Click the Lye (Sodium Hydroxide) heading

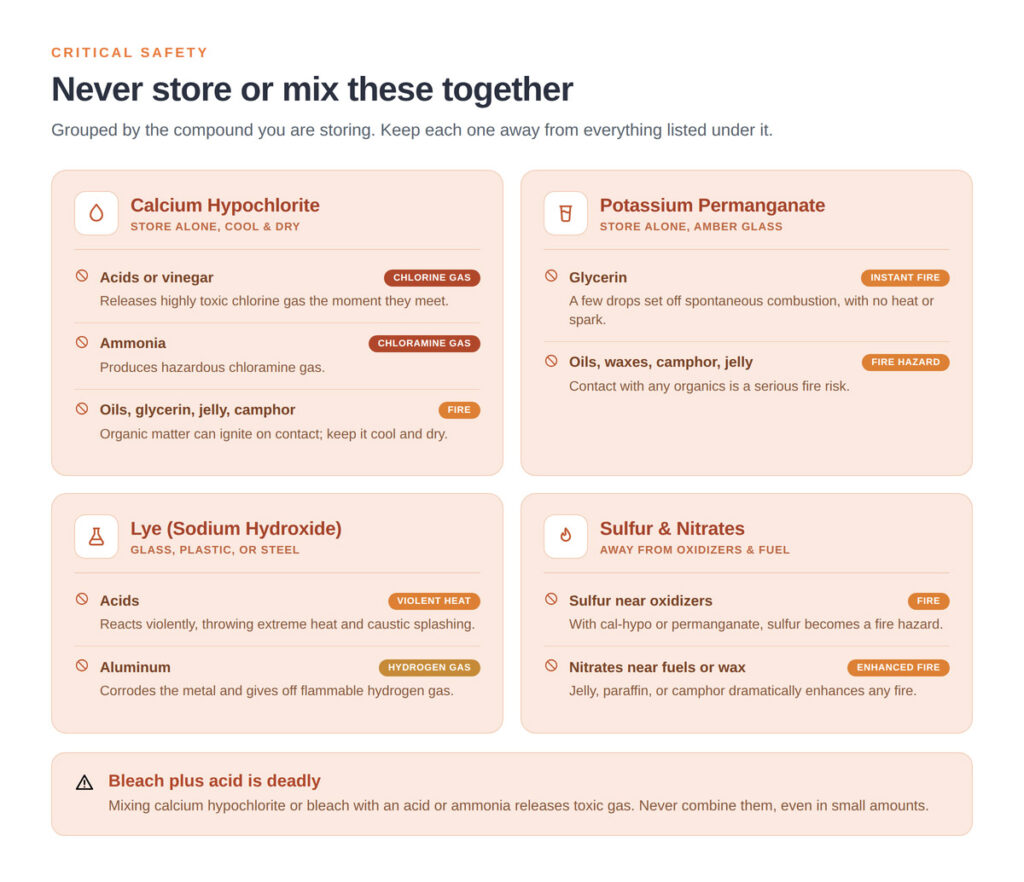(x=236, y=528)
